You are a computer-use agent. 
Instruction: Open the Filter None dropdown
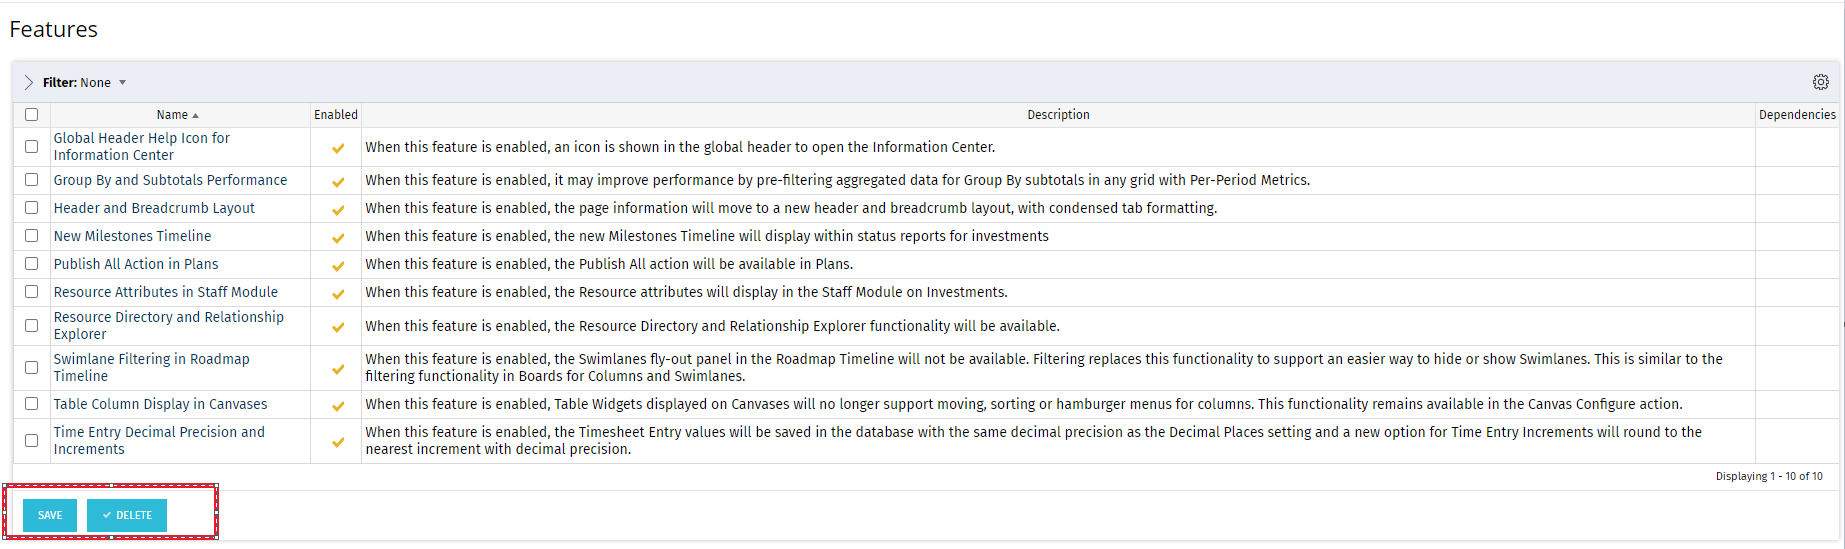coord(123,83)
